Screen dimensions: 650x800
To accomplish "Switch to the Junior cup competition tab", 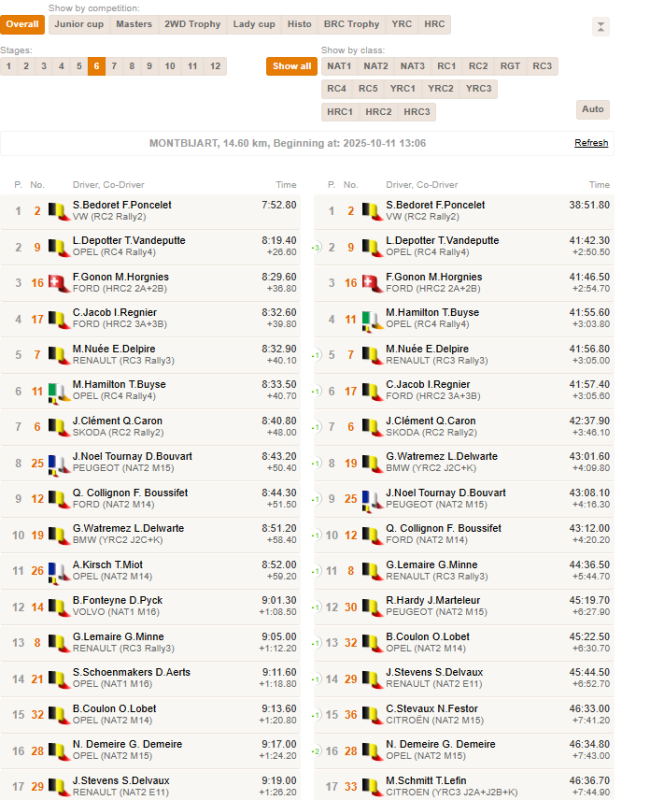I will click(78, 24).
